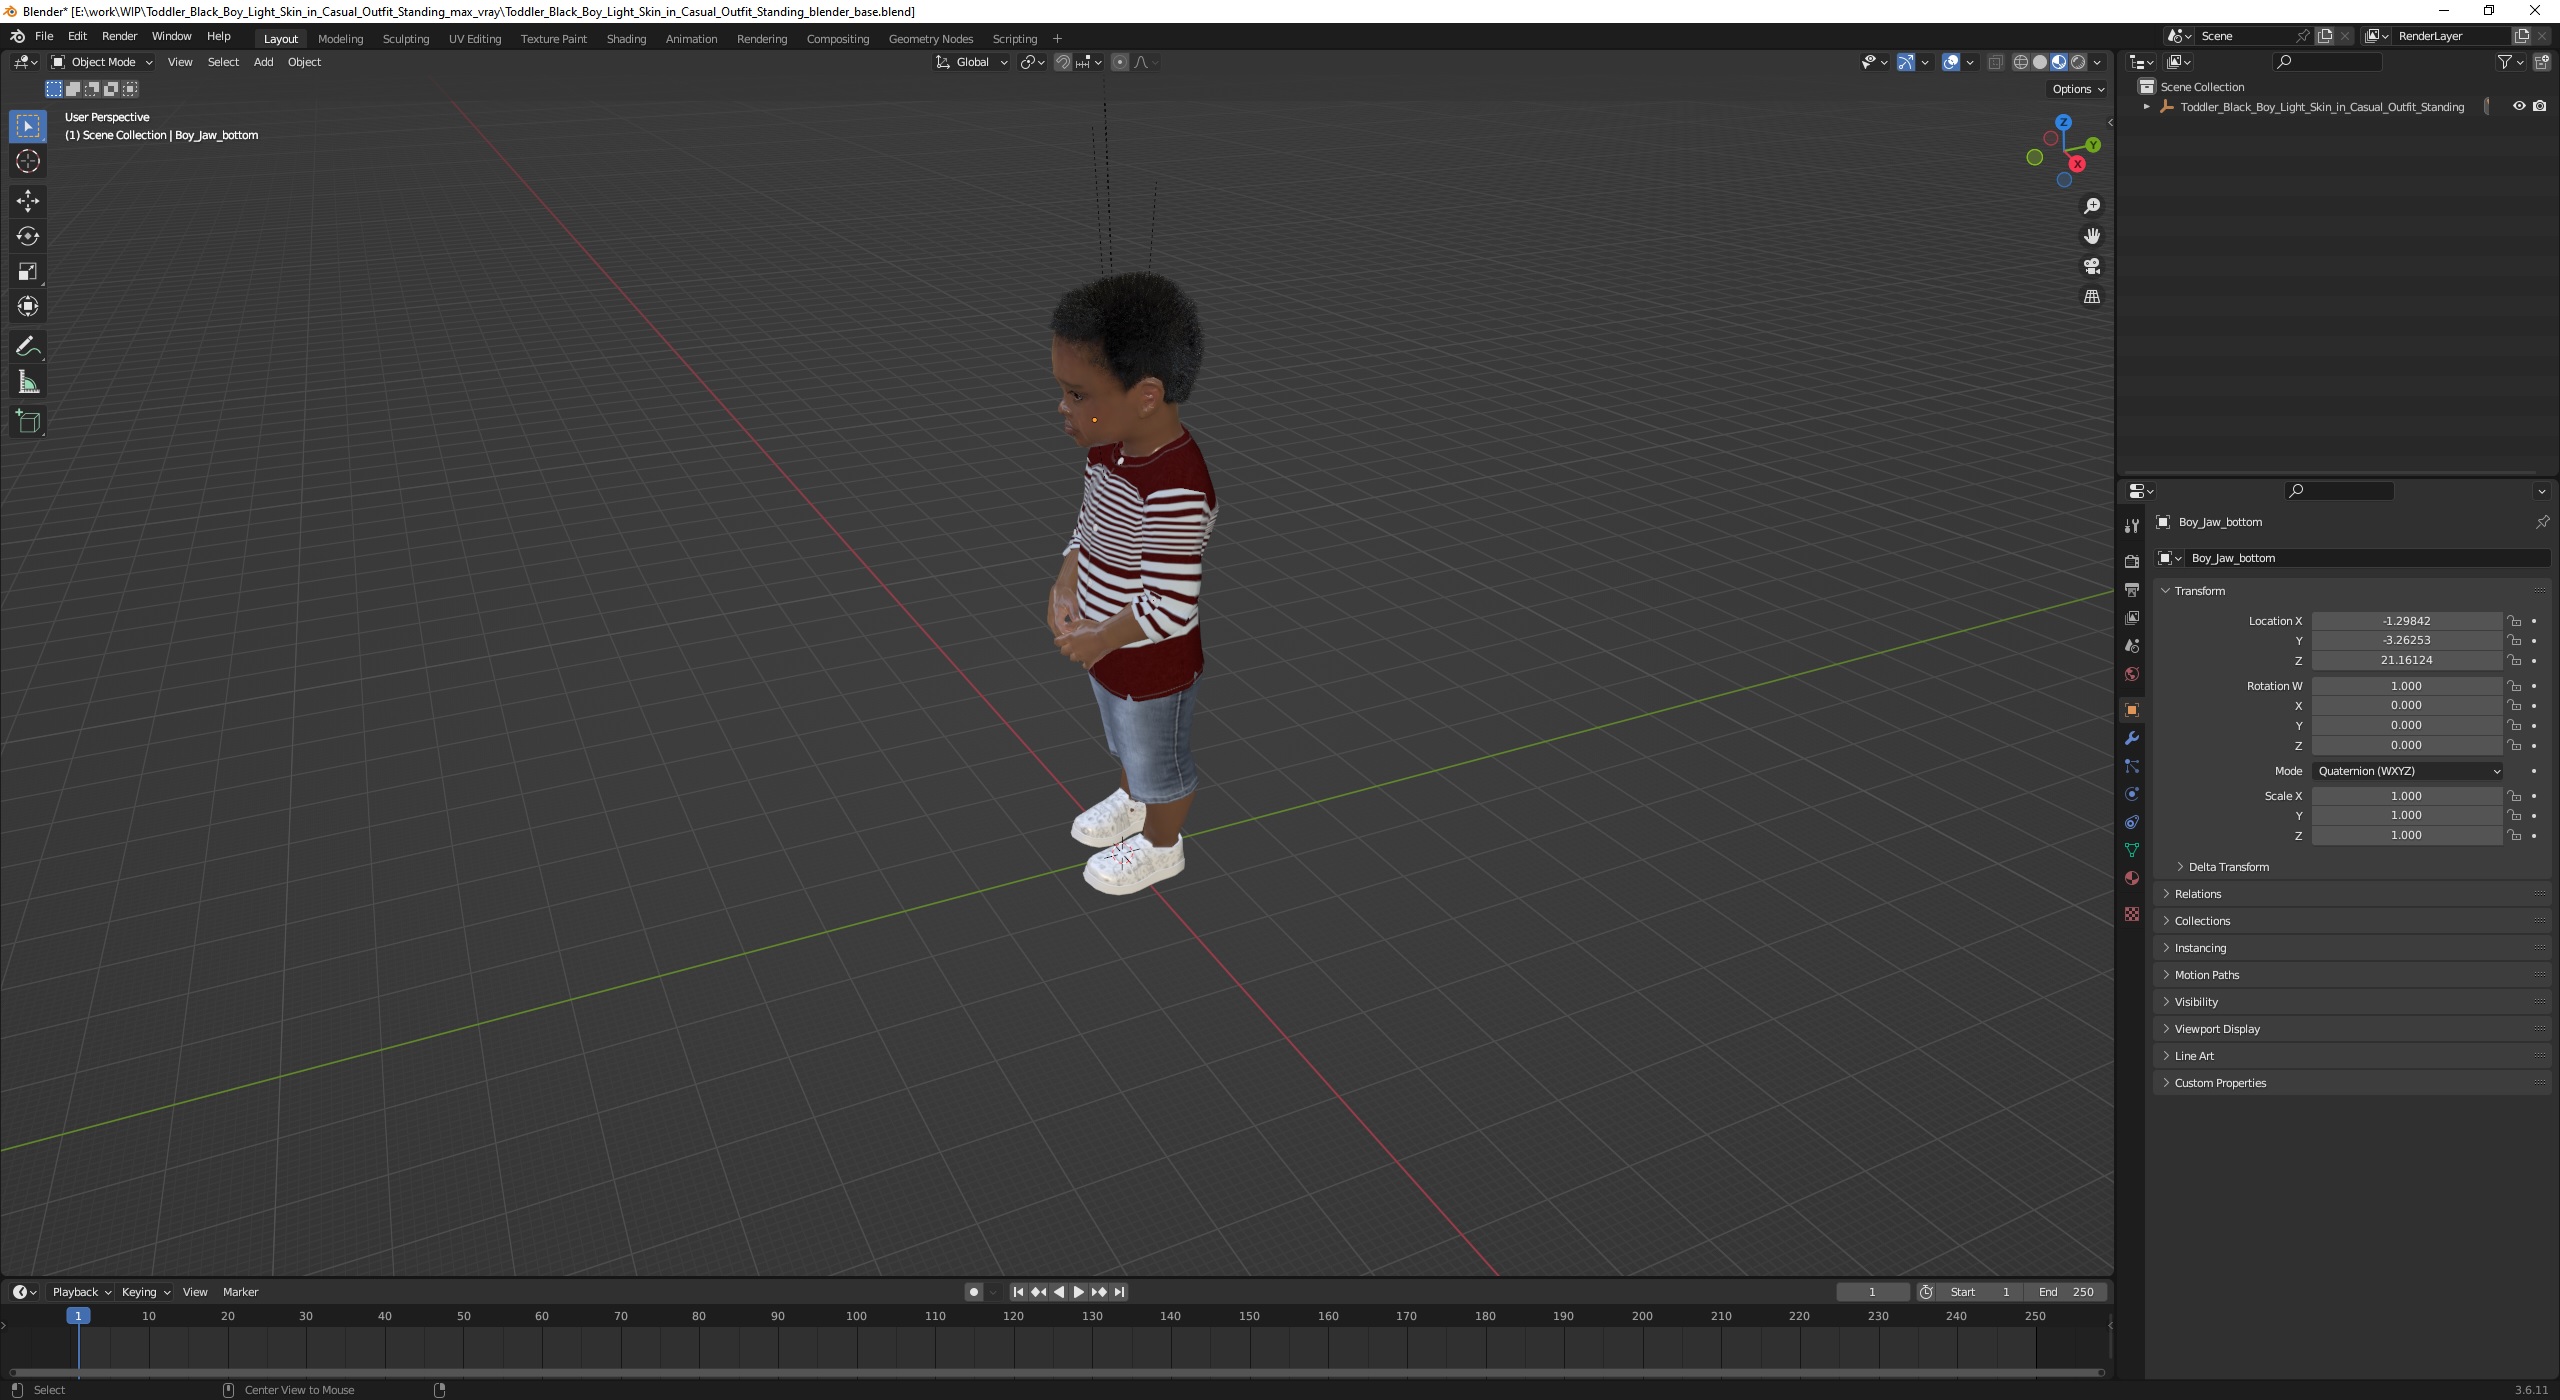The image size is (2560, 1400).
Task: Hide the Toddler collection with eye icon
Action: tap(2519, 106)
